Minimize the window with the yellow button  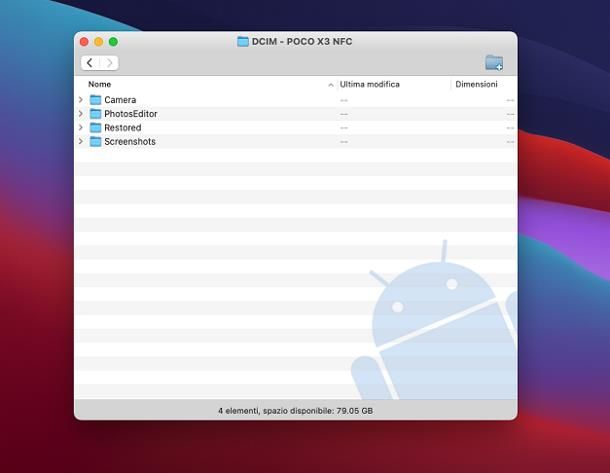(99, 42)
